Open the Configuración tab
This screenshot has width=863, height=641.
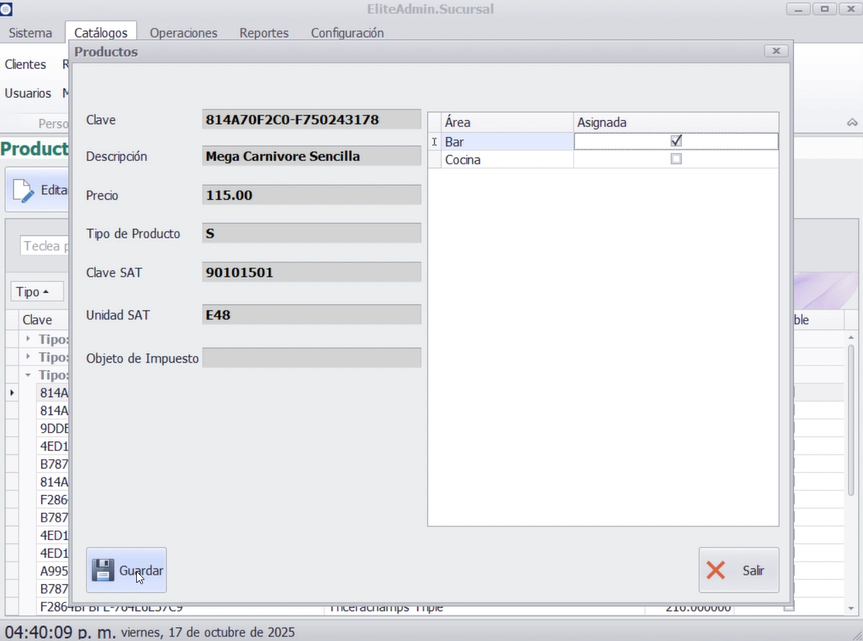[x=347, y=33]
